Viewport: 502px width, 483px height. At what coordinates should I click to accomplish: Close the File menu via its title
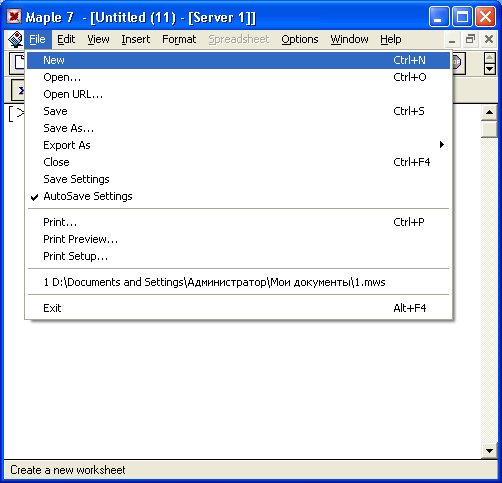pyautogui.click(x=37, y=39)
